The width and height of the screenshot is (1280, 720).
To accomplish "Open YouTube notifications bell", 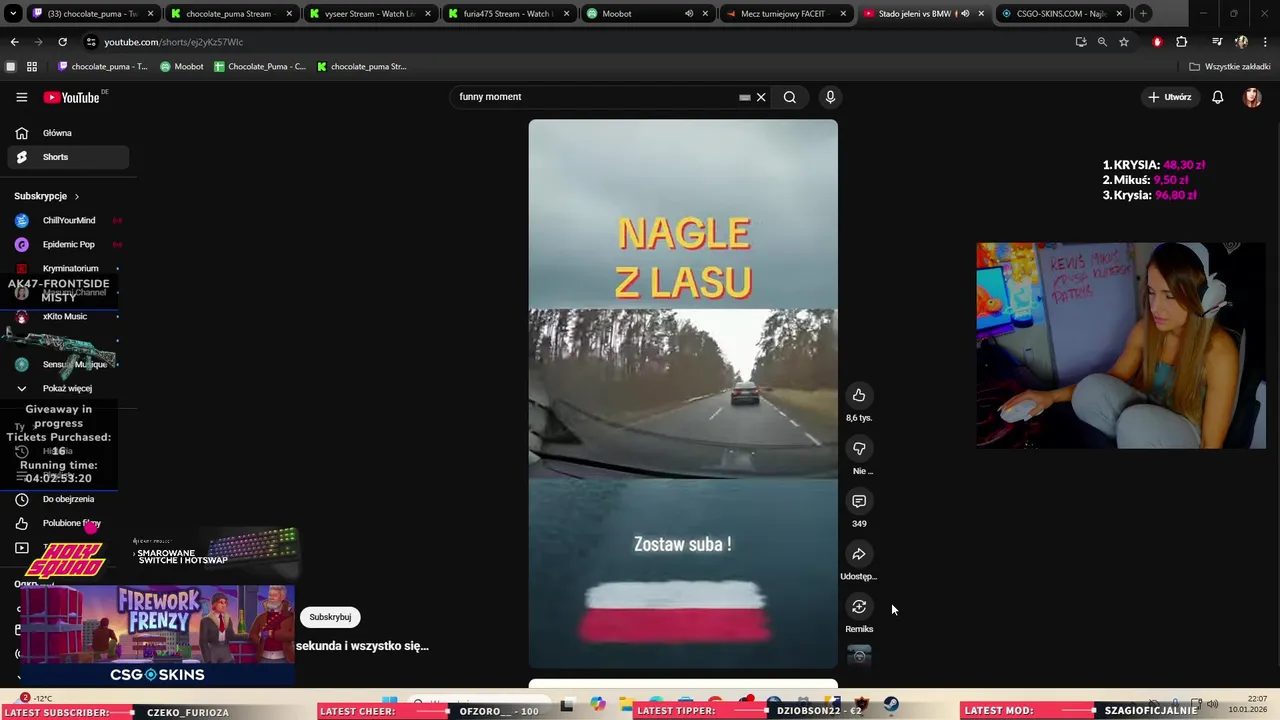I will click(1217, 97).
